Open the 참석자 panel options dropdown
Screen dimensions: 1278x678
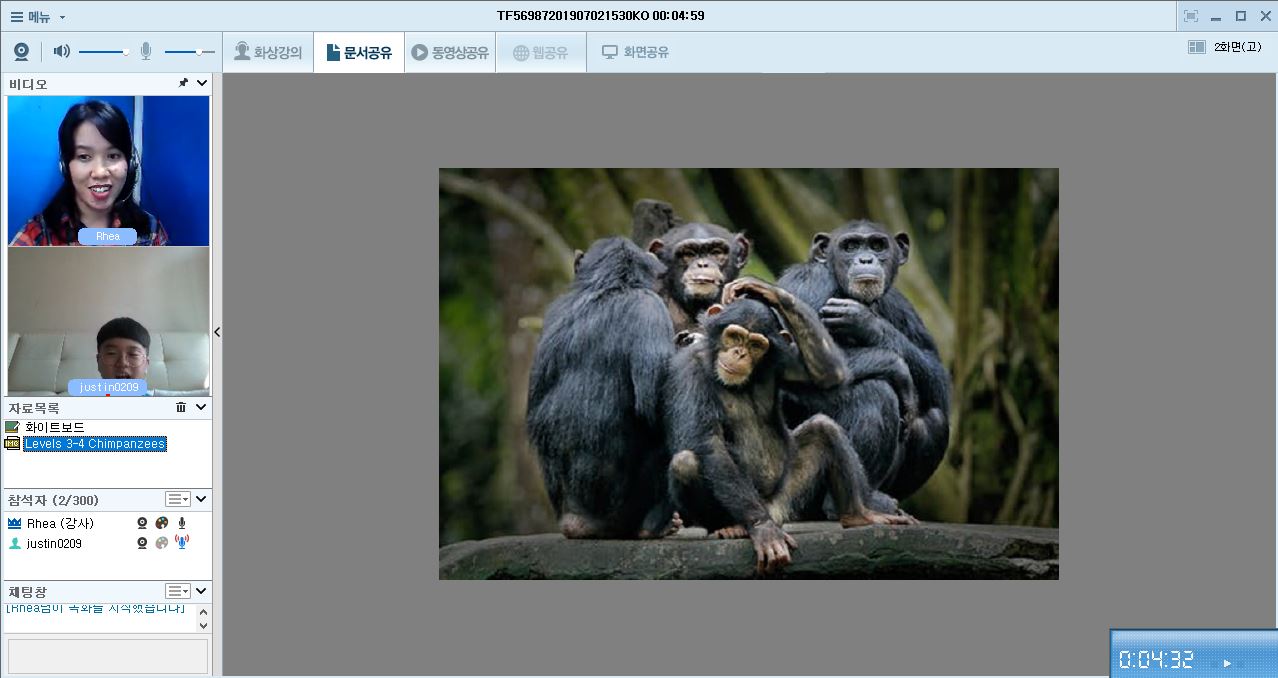[177, 499]
